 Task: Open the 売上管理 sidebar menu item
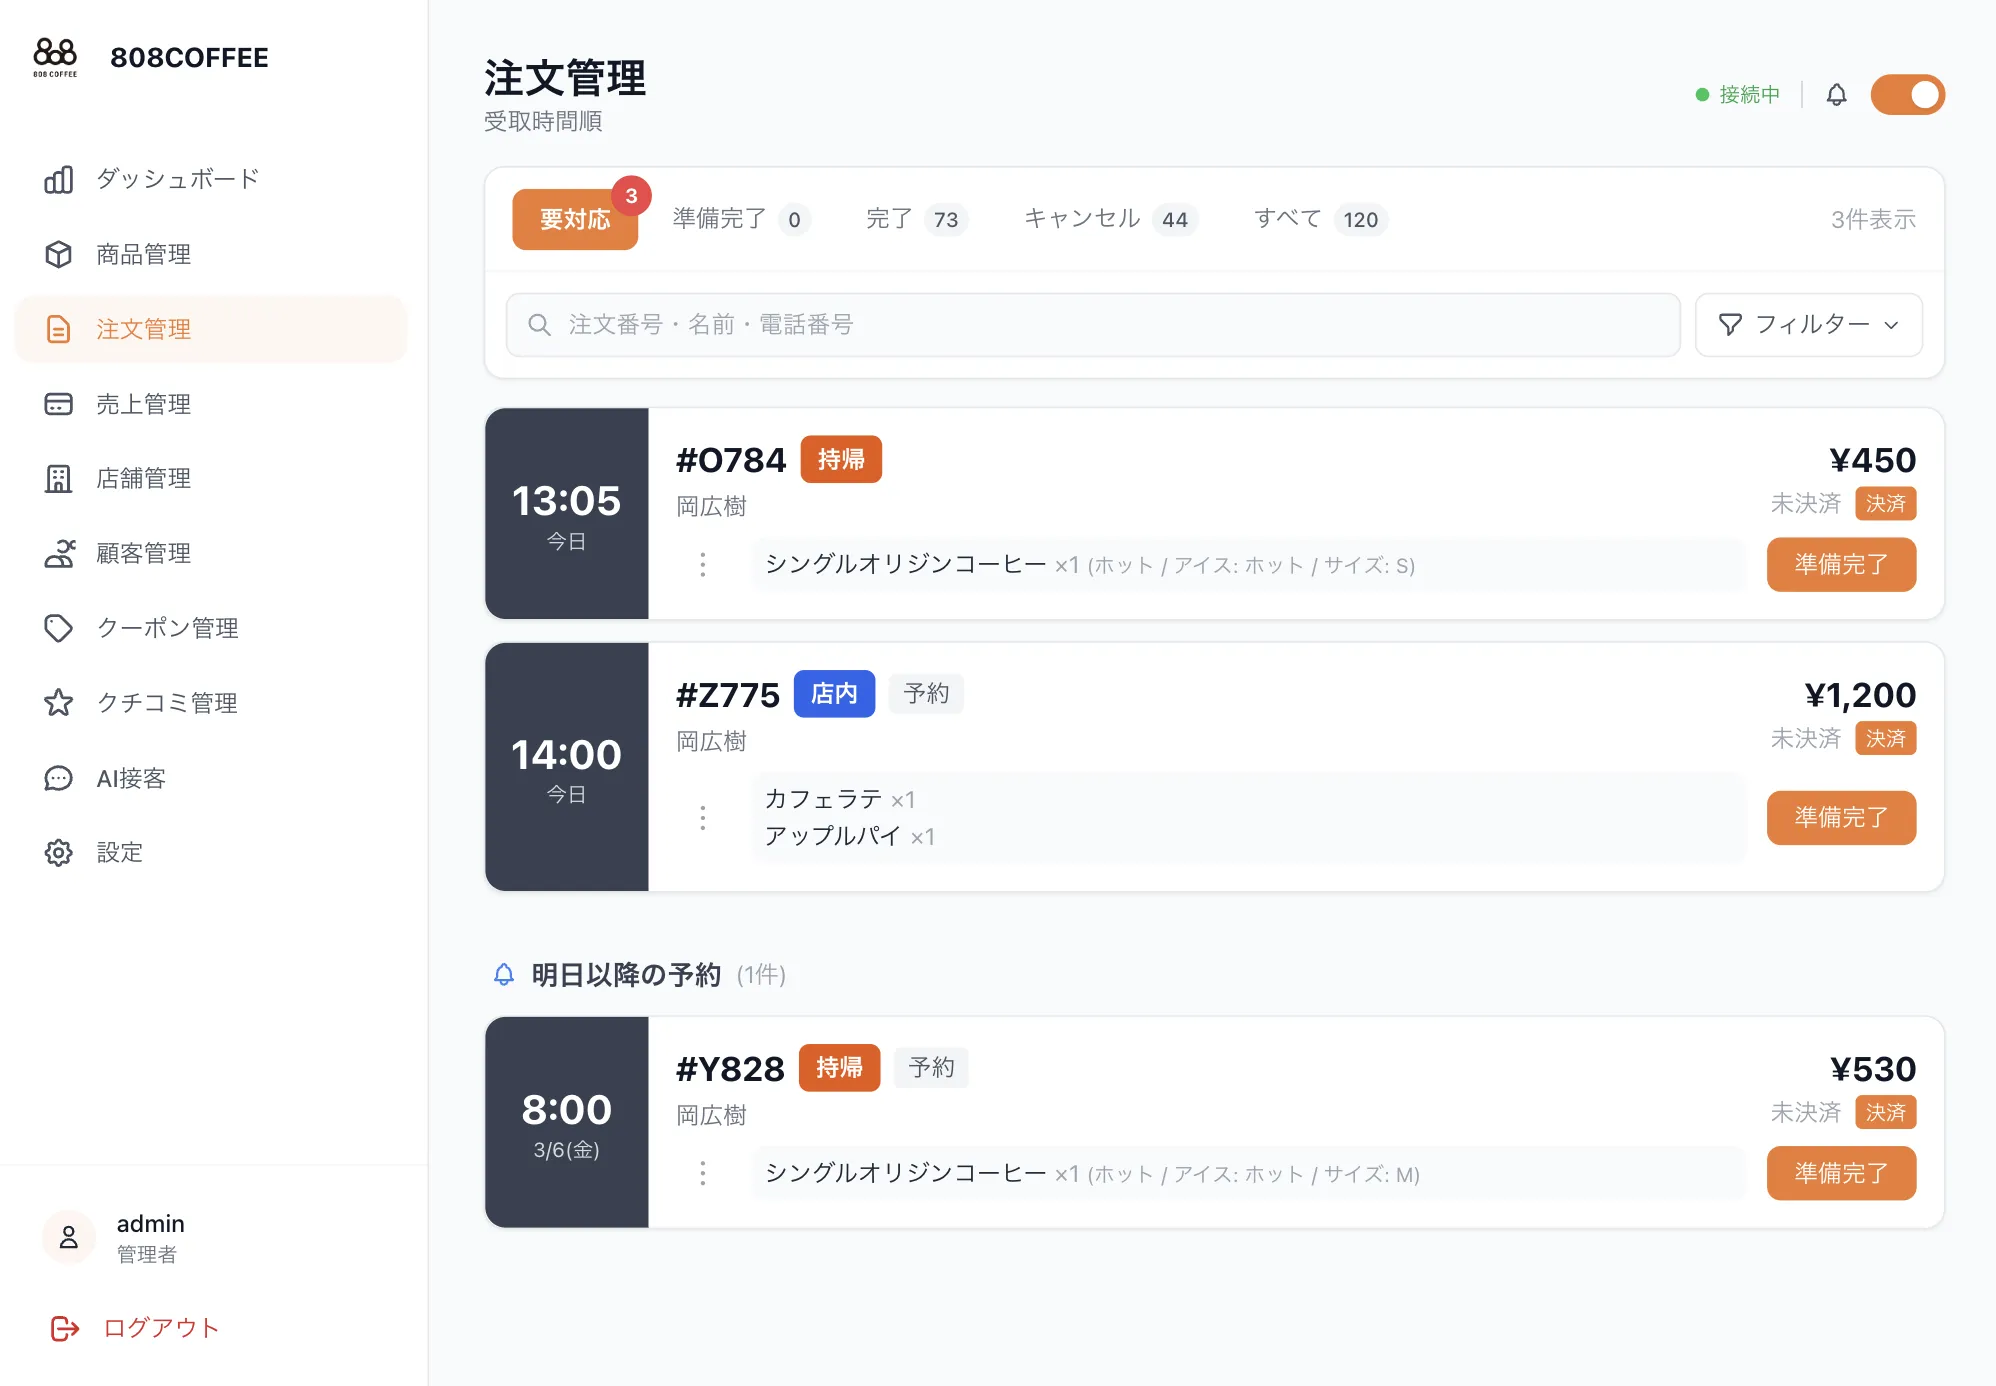coord(143,404)
